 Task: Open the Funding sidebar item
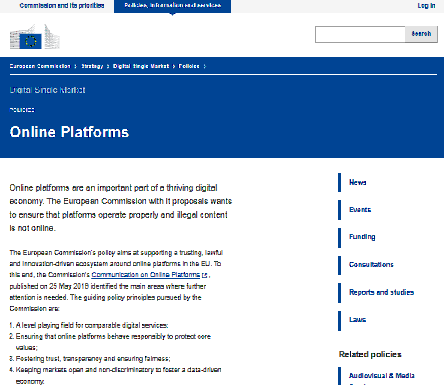(x=362, y=237)
